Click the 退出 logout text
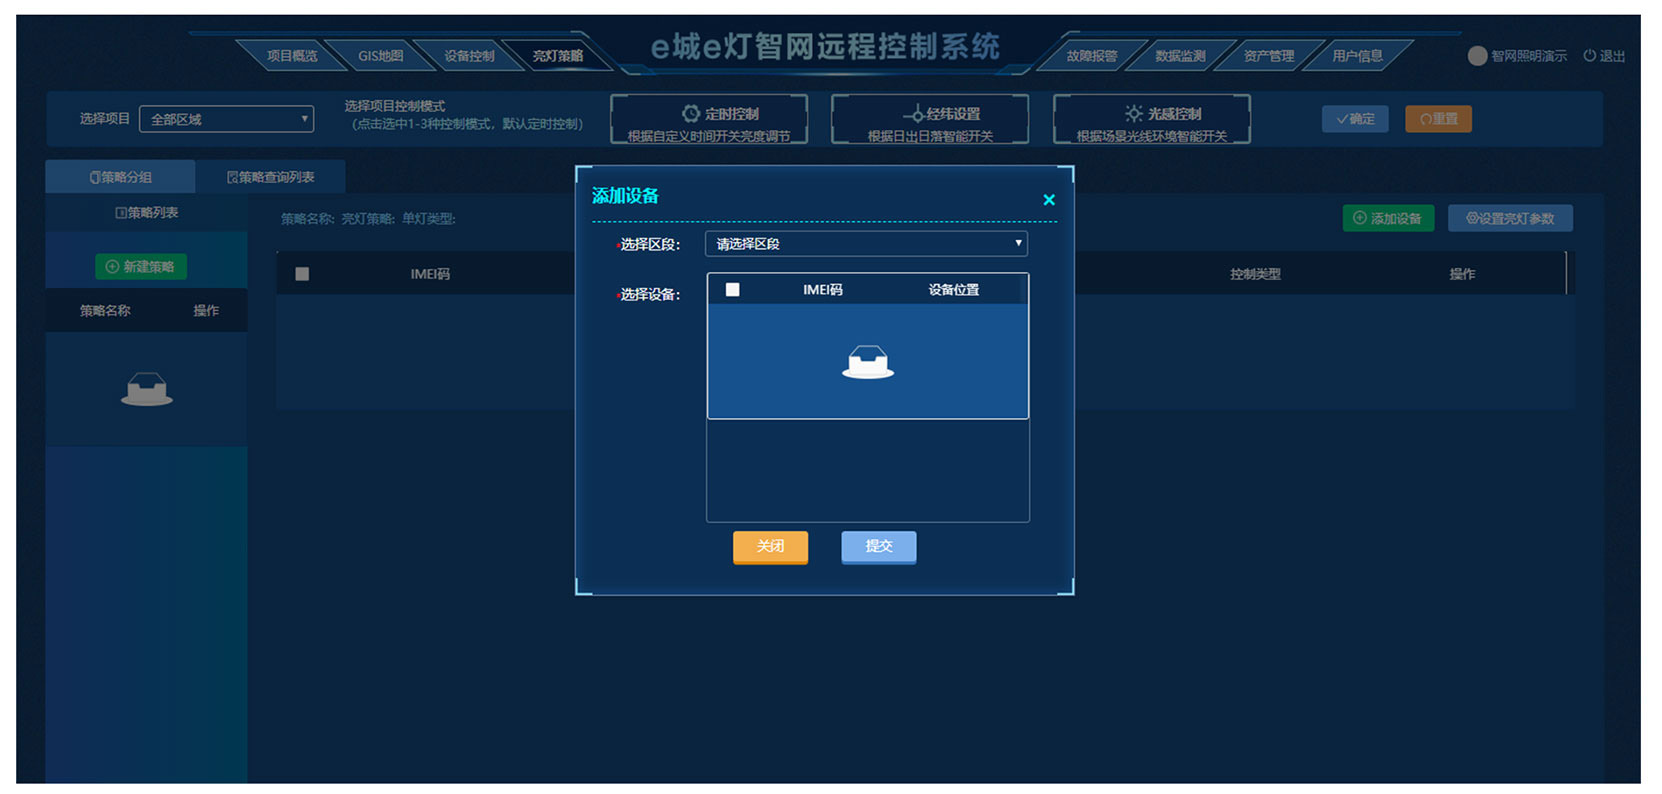 point(1612,56)
